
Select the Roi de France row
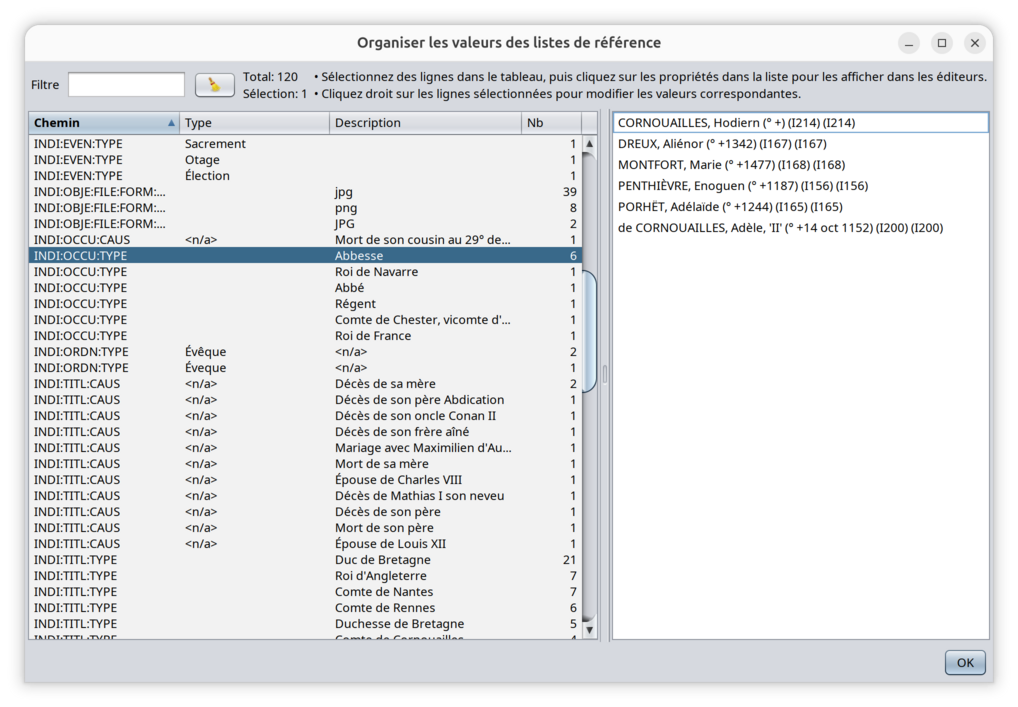pyautogui.click(x=305, y=336)
